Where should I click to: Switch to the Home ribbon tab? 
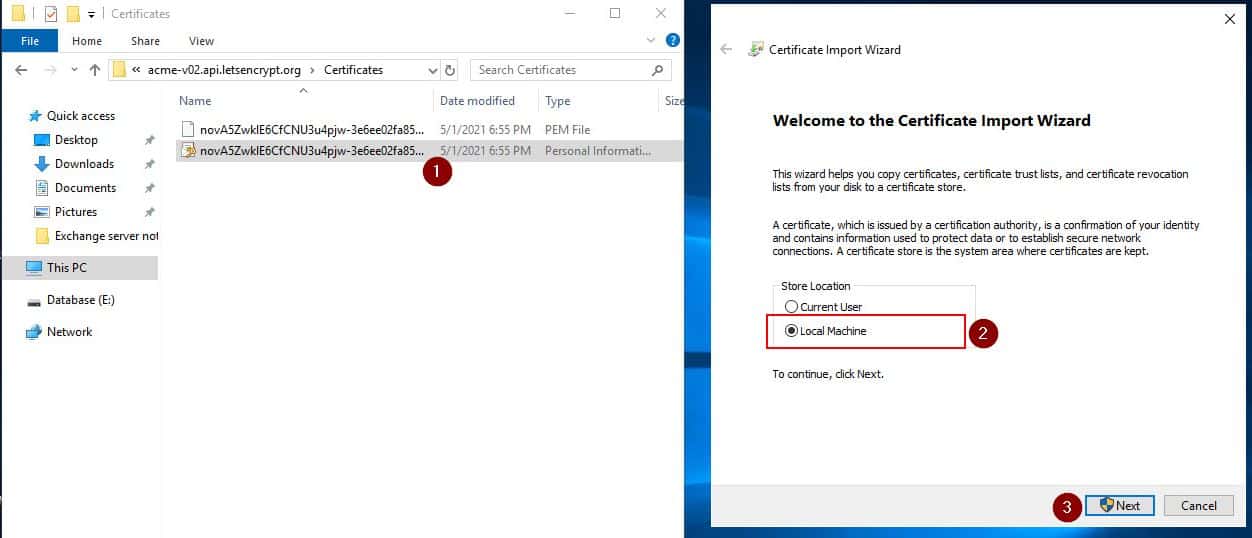coord(87,41)
